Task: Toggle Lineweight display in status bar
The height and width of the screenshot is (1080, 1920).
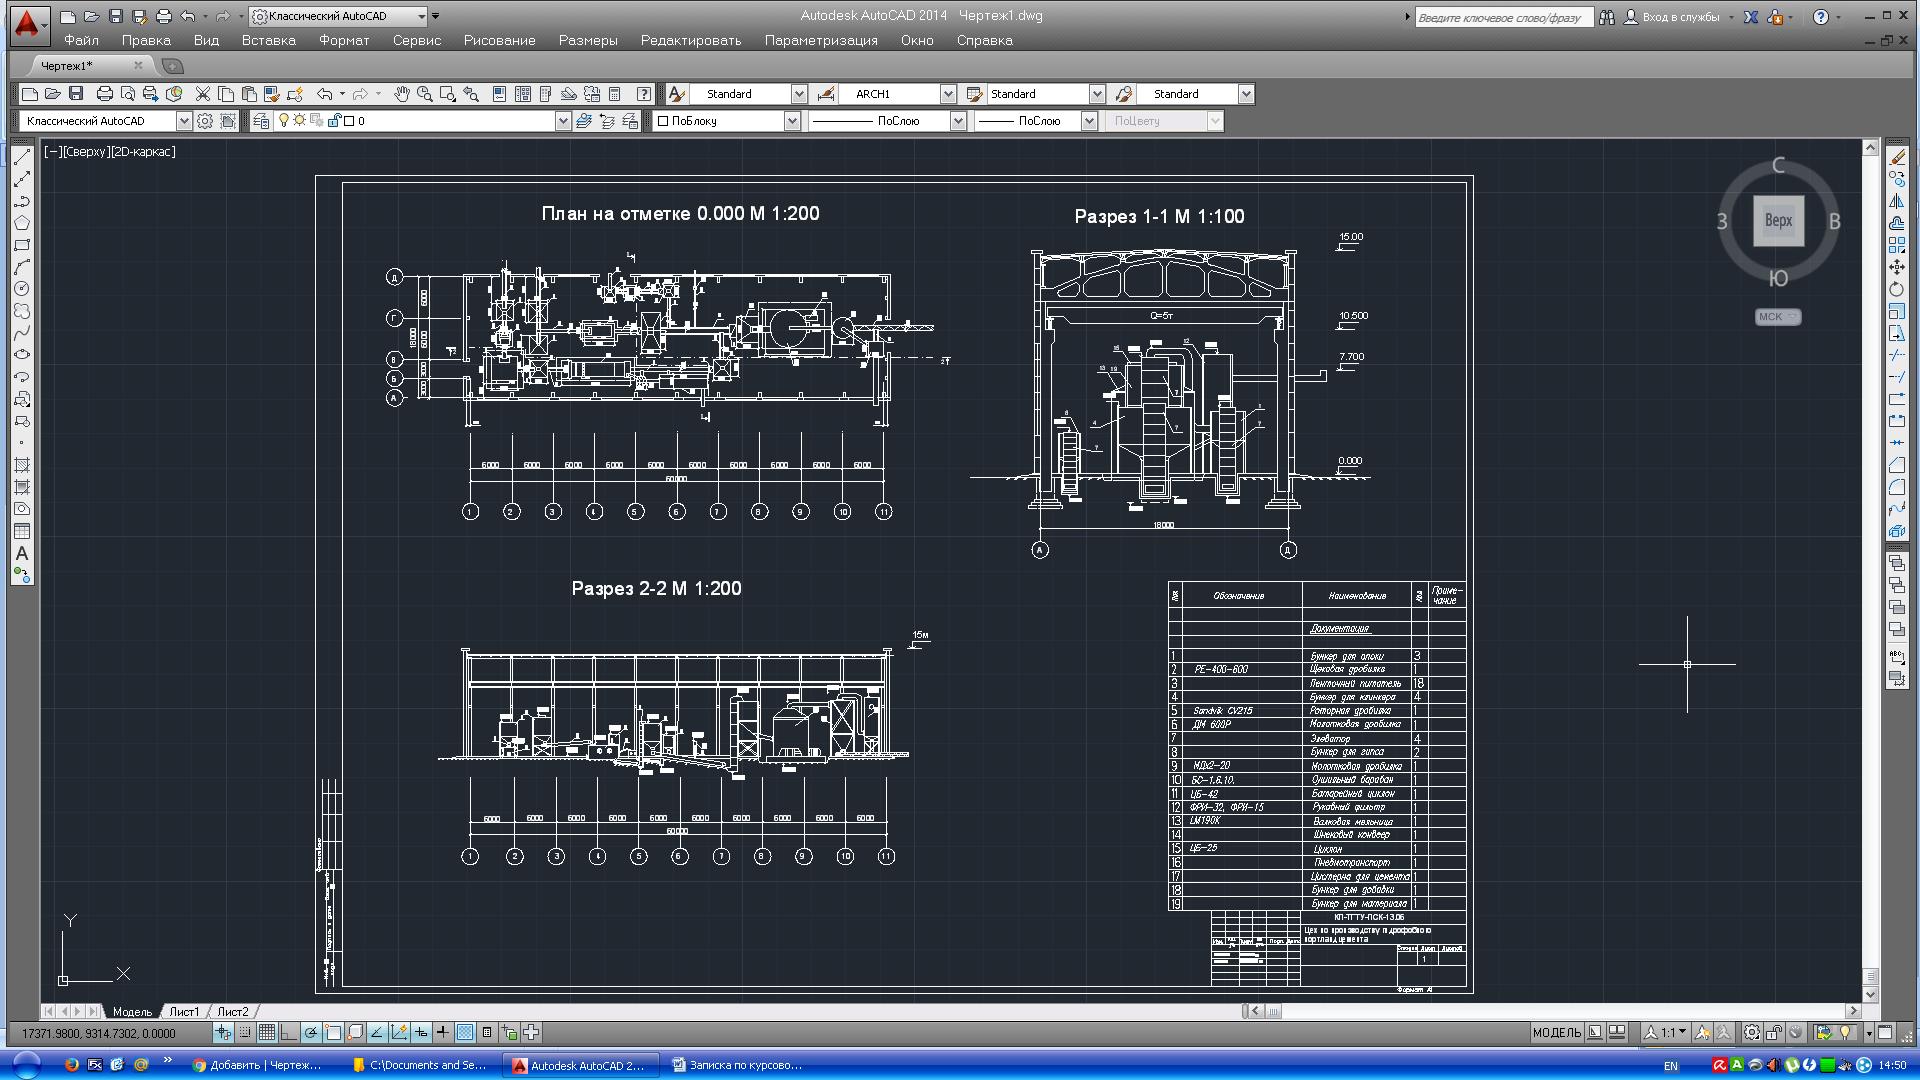Action: [x=443, y=1033]
